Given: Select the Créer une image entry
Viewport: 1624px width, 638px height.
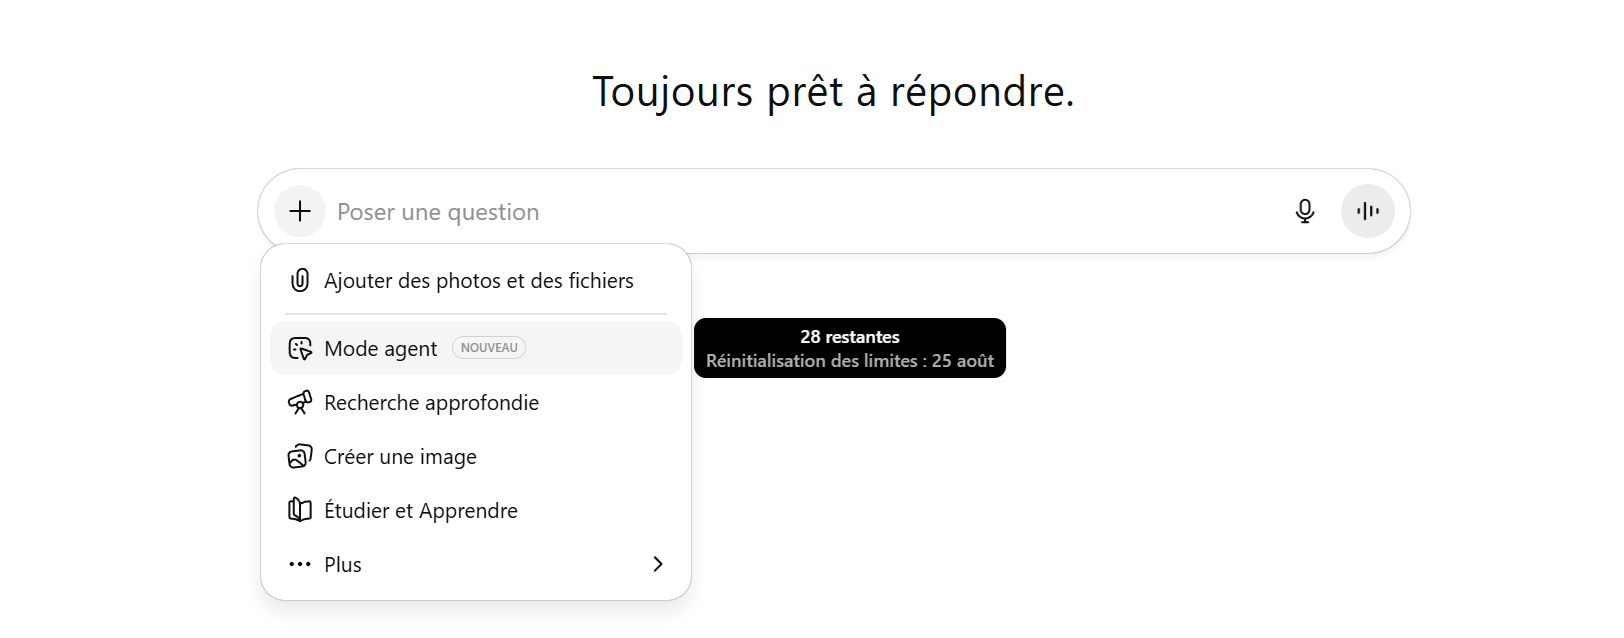Looking at the screenshot, I should [x=400, y=457].
